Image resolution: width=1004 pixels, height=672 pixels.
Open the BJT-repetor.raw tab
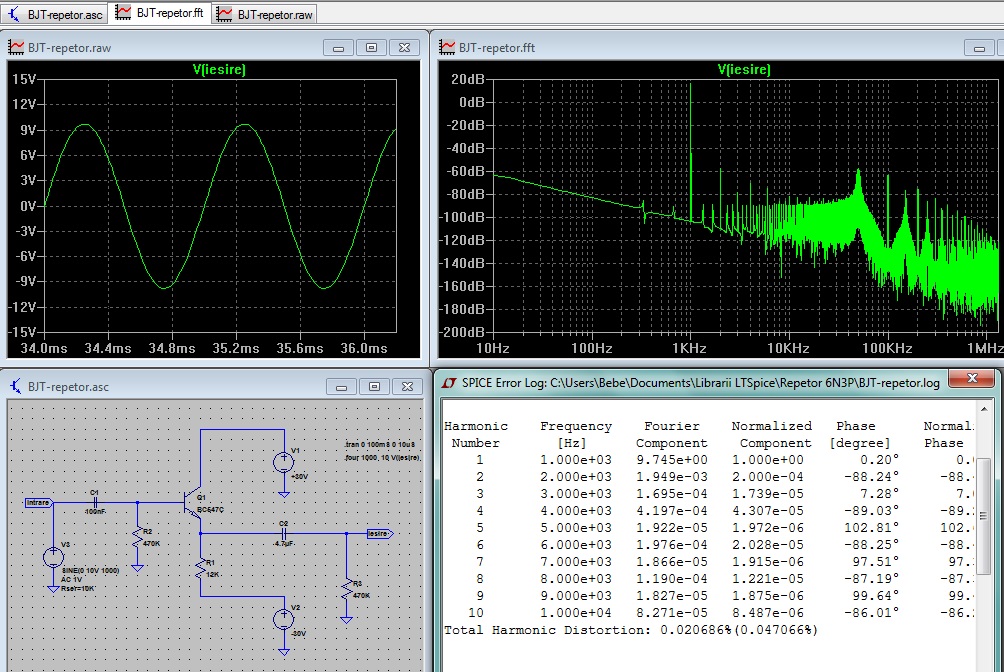click(x=265, y=14)
